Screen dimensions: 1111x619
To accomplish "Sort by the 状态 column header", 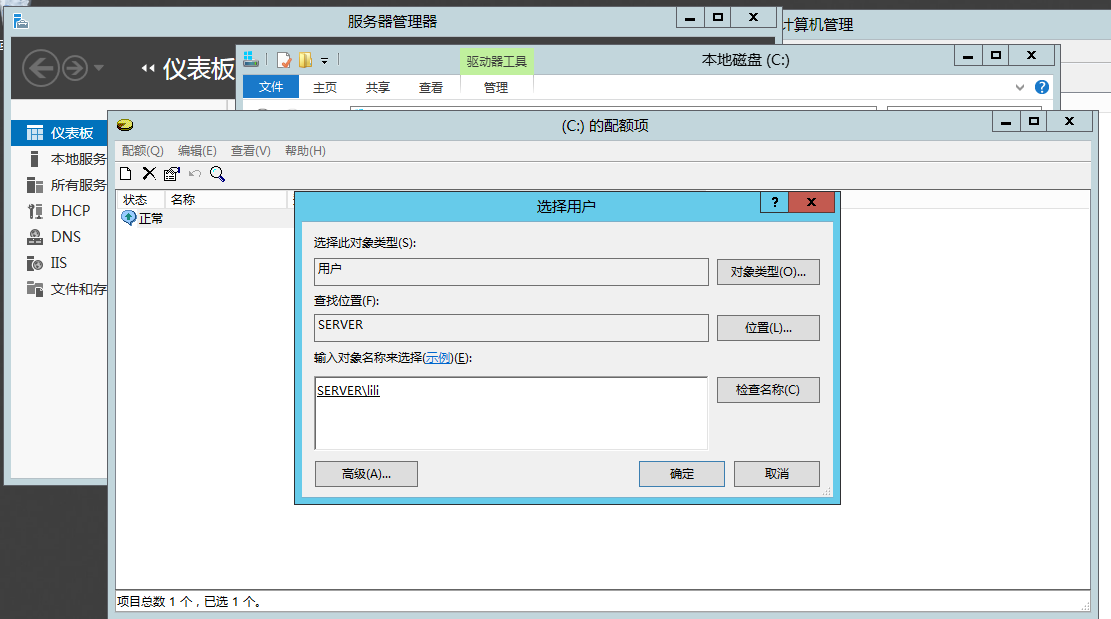I will (x=140, y=200).
